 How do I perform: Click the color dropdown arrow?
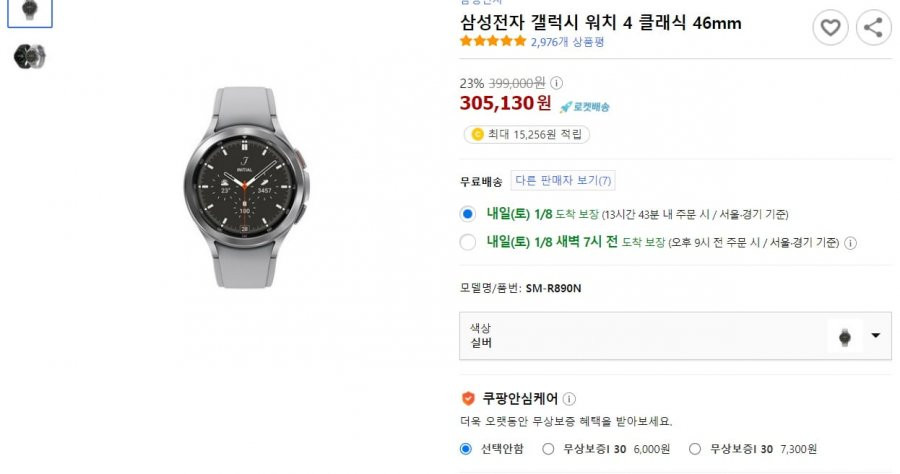[875, 335]
